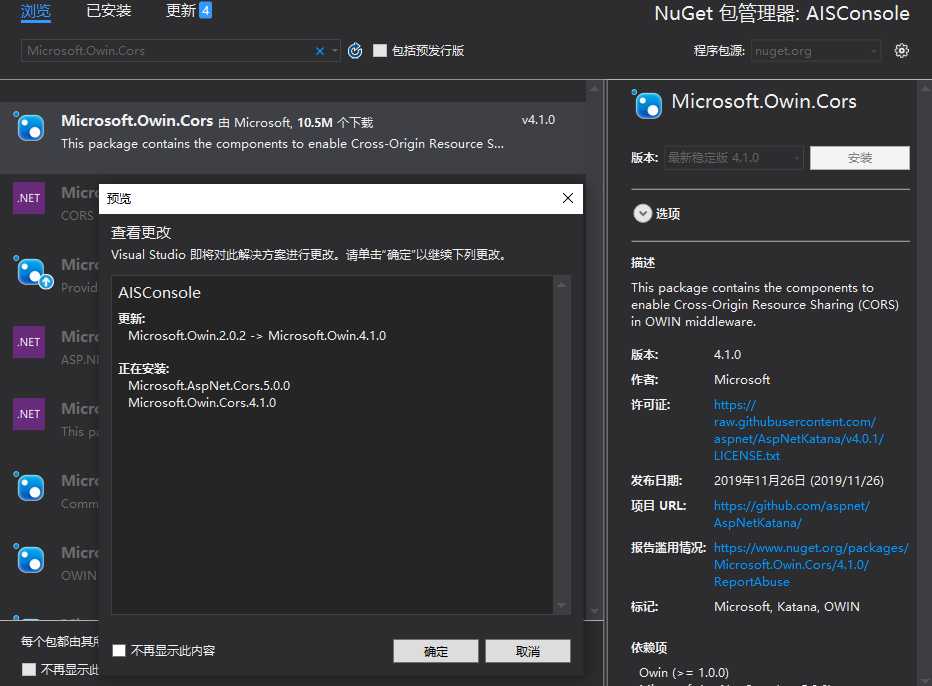Toggle the 不再显示此 checkbox behind the dialog
The image size is (932, 686).
[x=29, y=669]
